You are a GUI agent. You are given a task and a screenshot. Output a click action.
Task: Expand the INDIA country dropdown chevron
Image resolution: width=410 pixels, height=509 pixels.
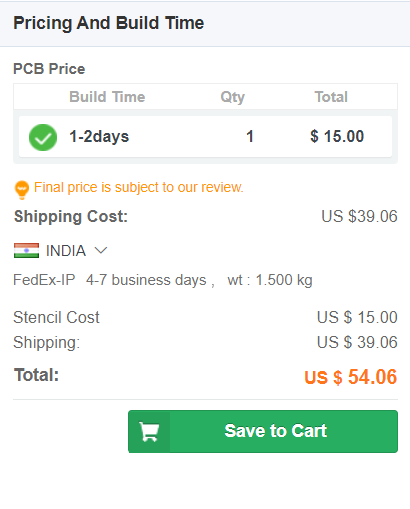(x=101, y=250)
